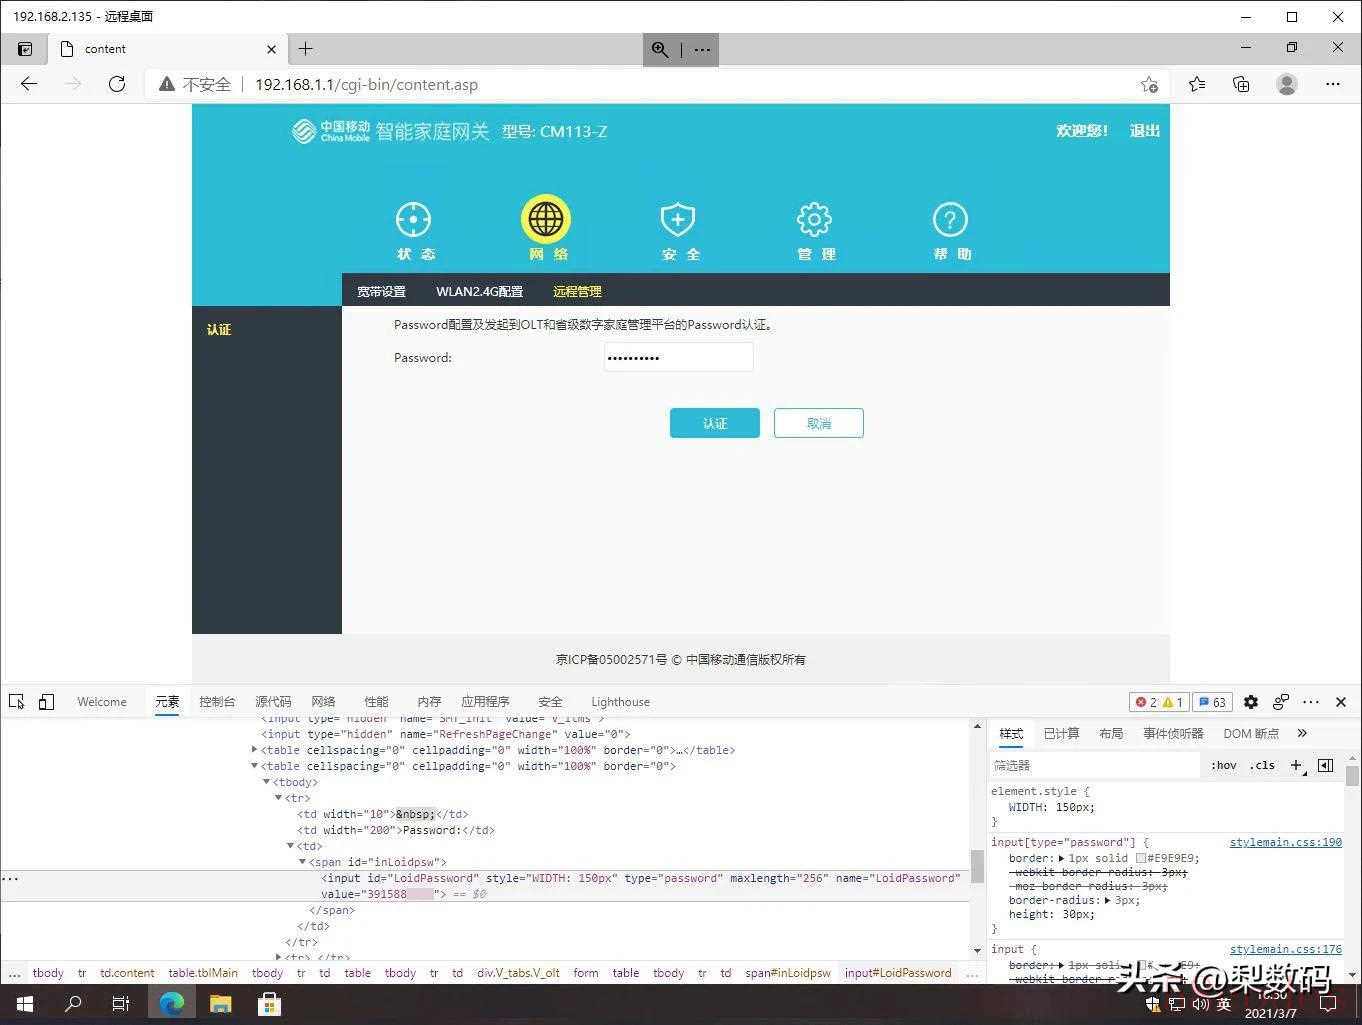Focus the Password input field
1362x1025 pixels.
point(678,357)
